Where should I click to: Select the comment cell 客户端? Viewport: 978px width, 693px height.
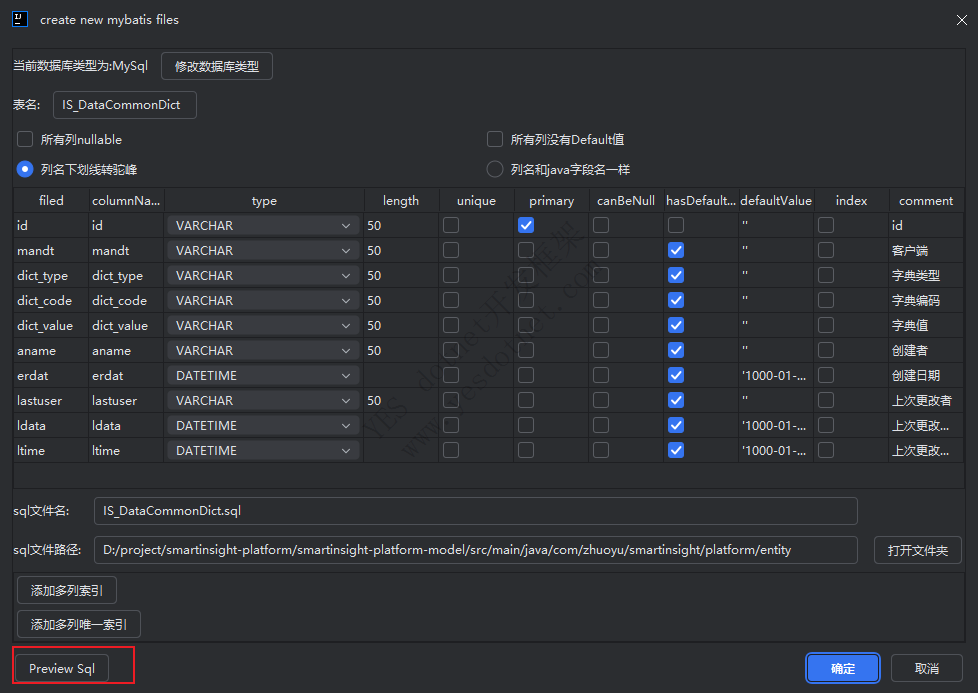pyautogui.click(x=926, y=250)
